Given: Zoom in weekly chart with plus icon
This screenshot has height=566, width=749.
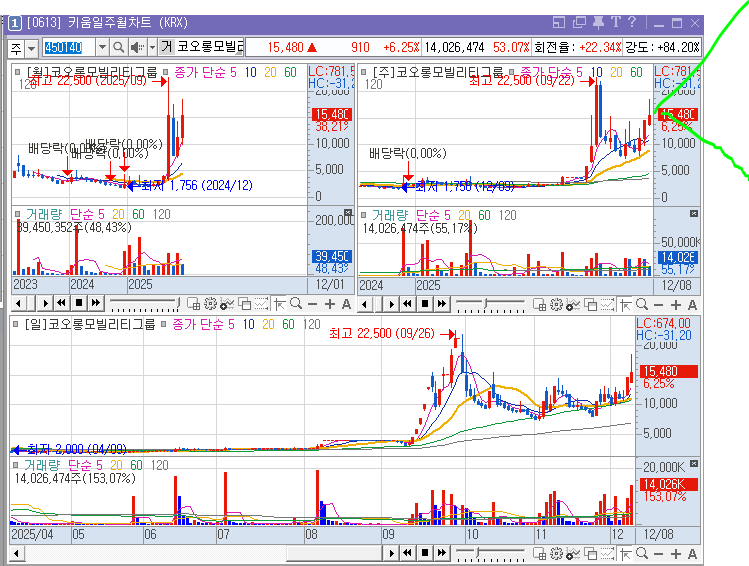Looking at the screenshot, I should pyautogui.click(x=675, y=305).
